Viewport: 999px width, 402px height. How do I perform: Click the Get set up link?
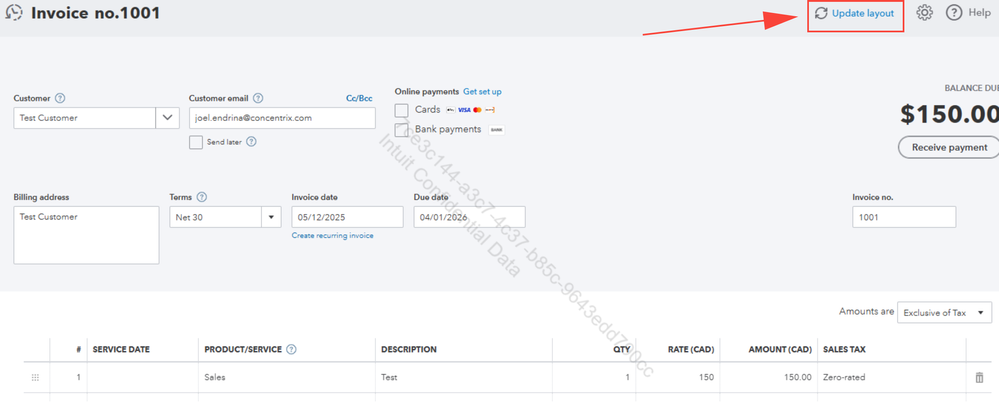click(x=482, y=92)
